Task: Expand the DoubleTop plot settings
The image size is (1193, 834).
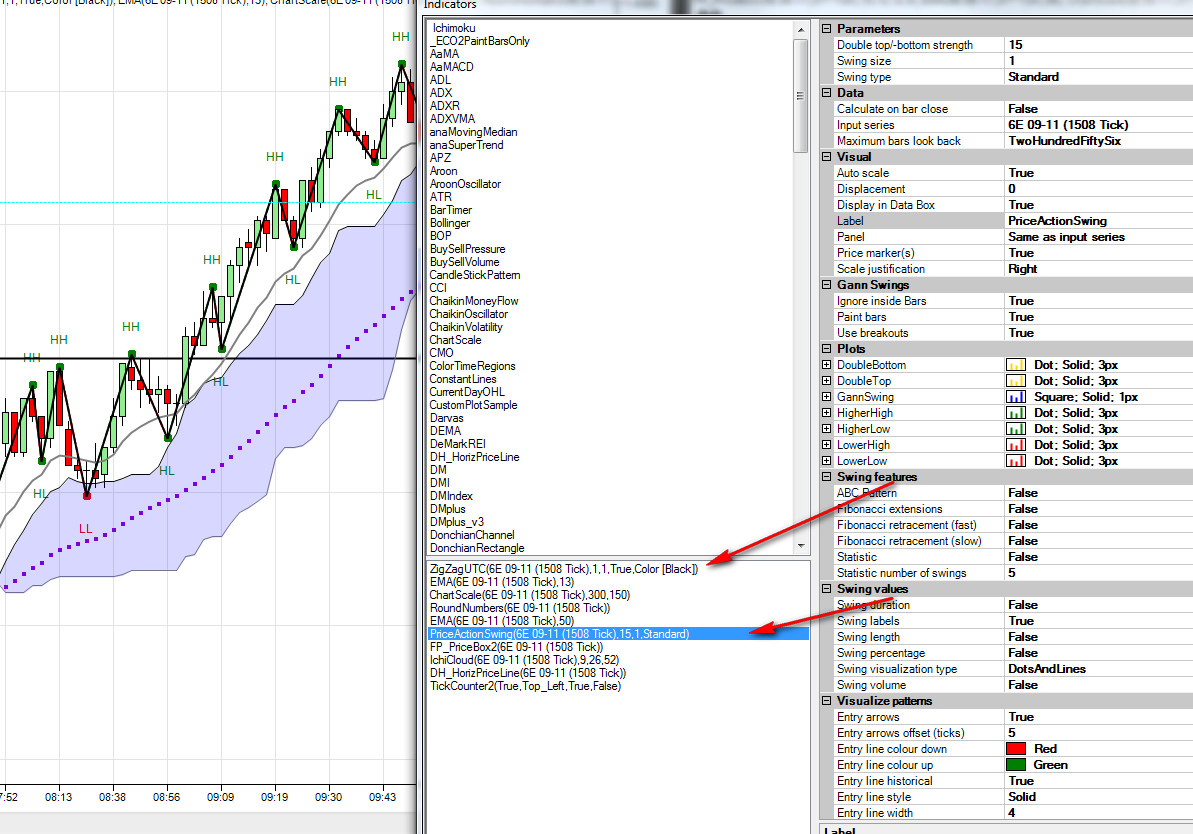Action: (826, 380)
